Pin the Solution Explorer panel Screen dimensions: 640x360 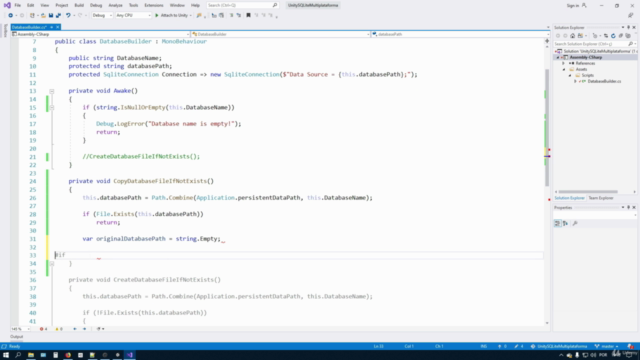628,27
